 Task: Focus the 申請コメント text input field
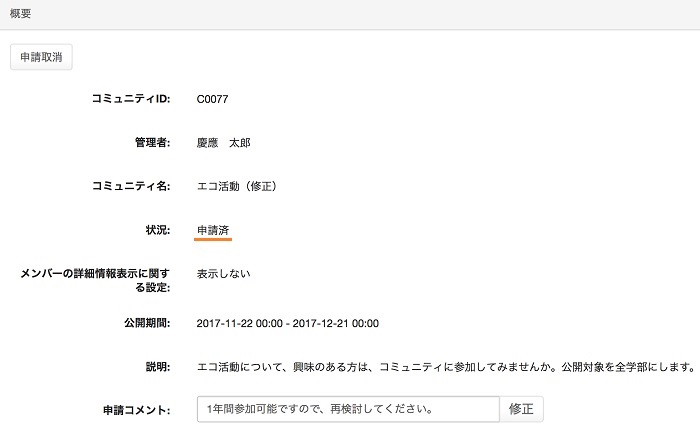(347, 410)
